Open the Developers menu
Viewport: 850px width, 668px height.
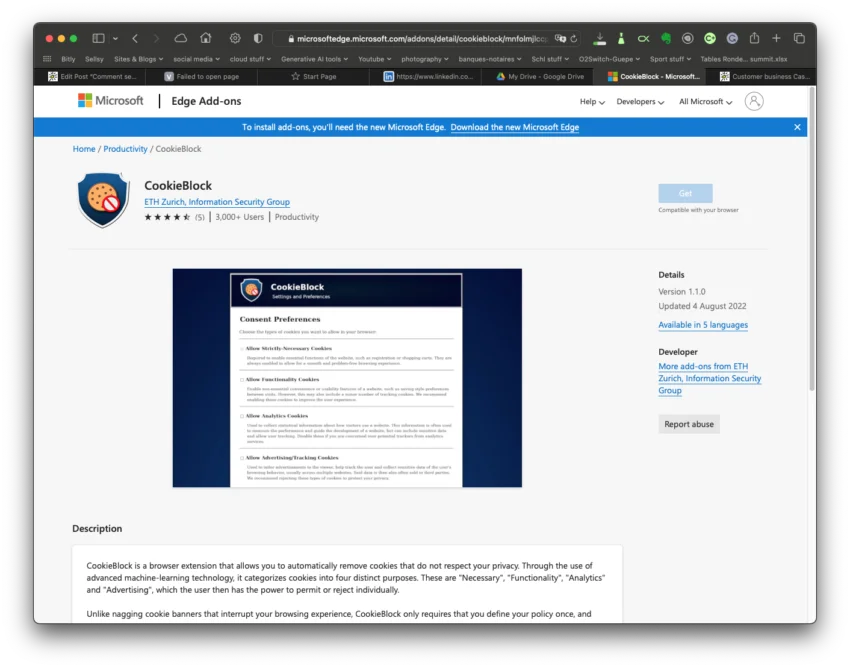coord(640,101)
